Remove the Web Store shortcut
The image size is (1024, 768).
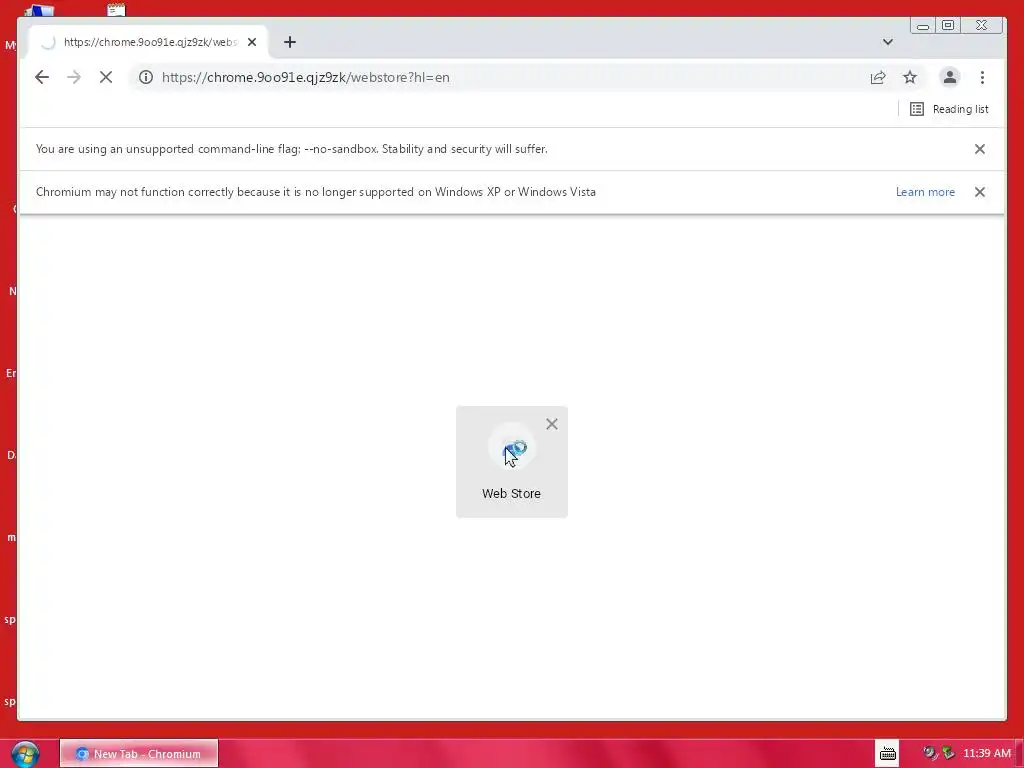coord(552,424)
